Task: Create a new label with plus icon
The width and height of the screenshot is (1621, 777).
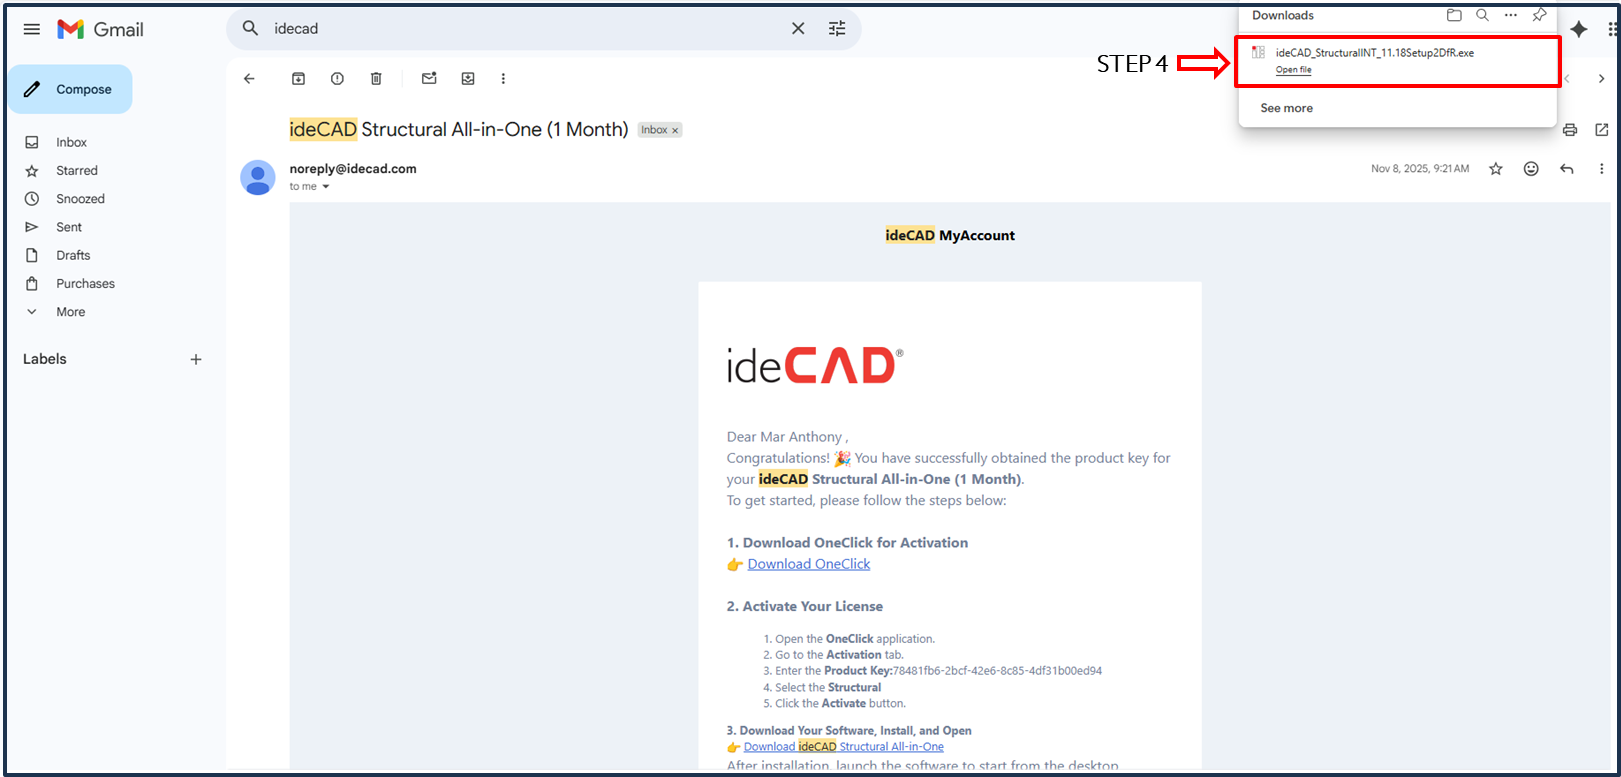Action: point(196,359)
